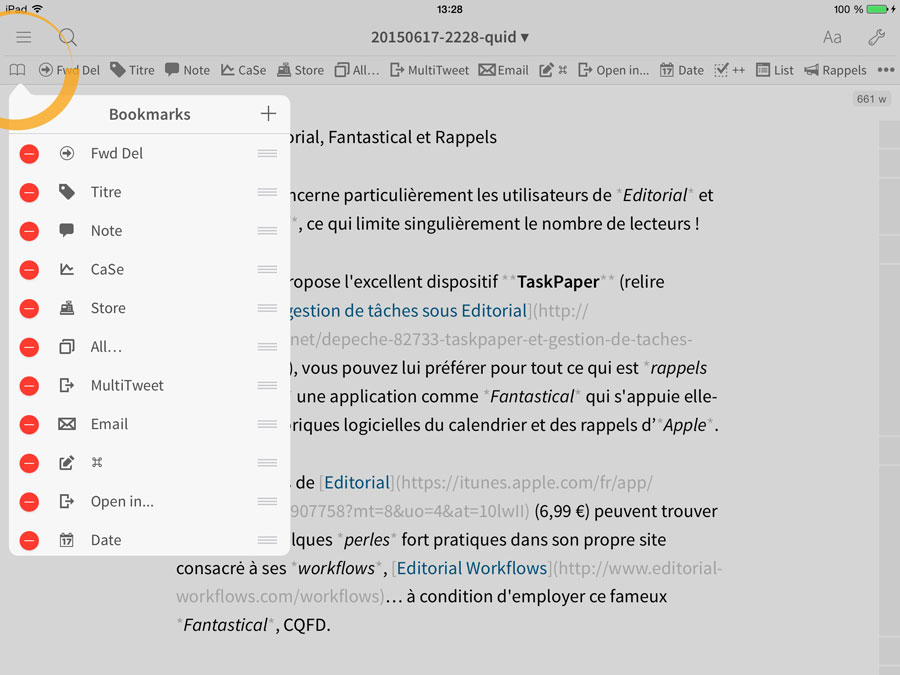Run the edit ⌘ workflow in bar
Image resolution: width=900 pixels, height=675 pixels.
tap(553, 70)
